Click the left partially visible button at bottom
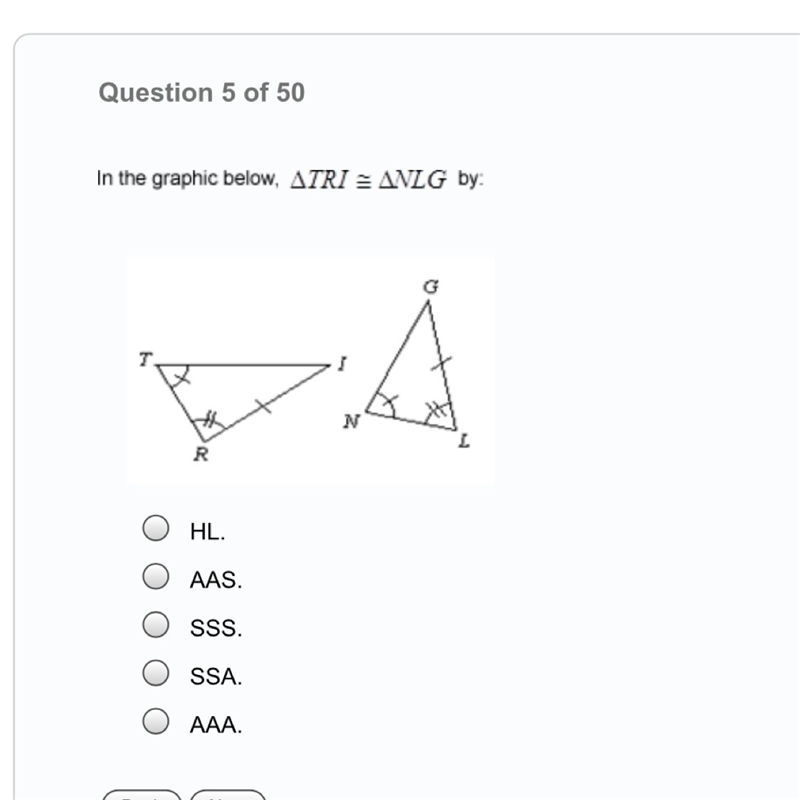This screenshot has height=800, width=800. 142,795
